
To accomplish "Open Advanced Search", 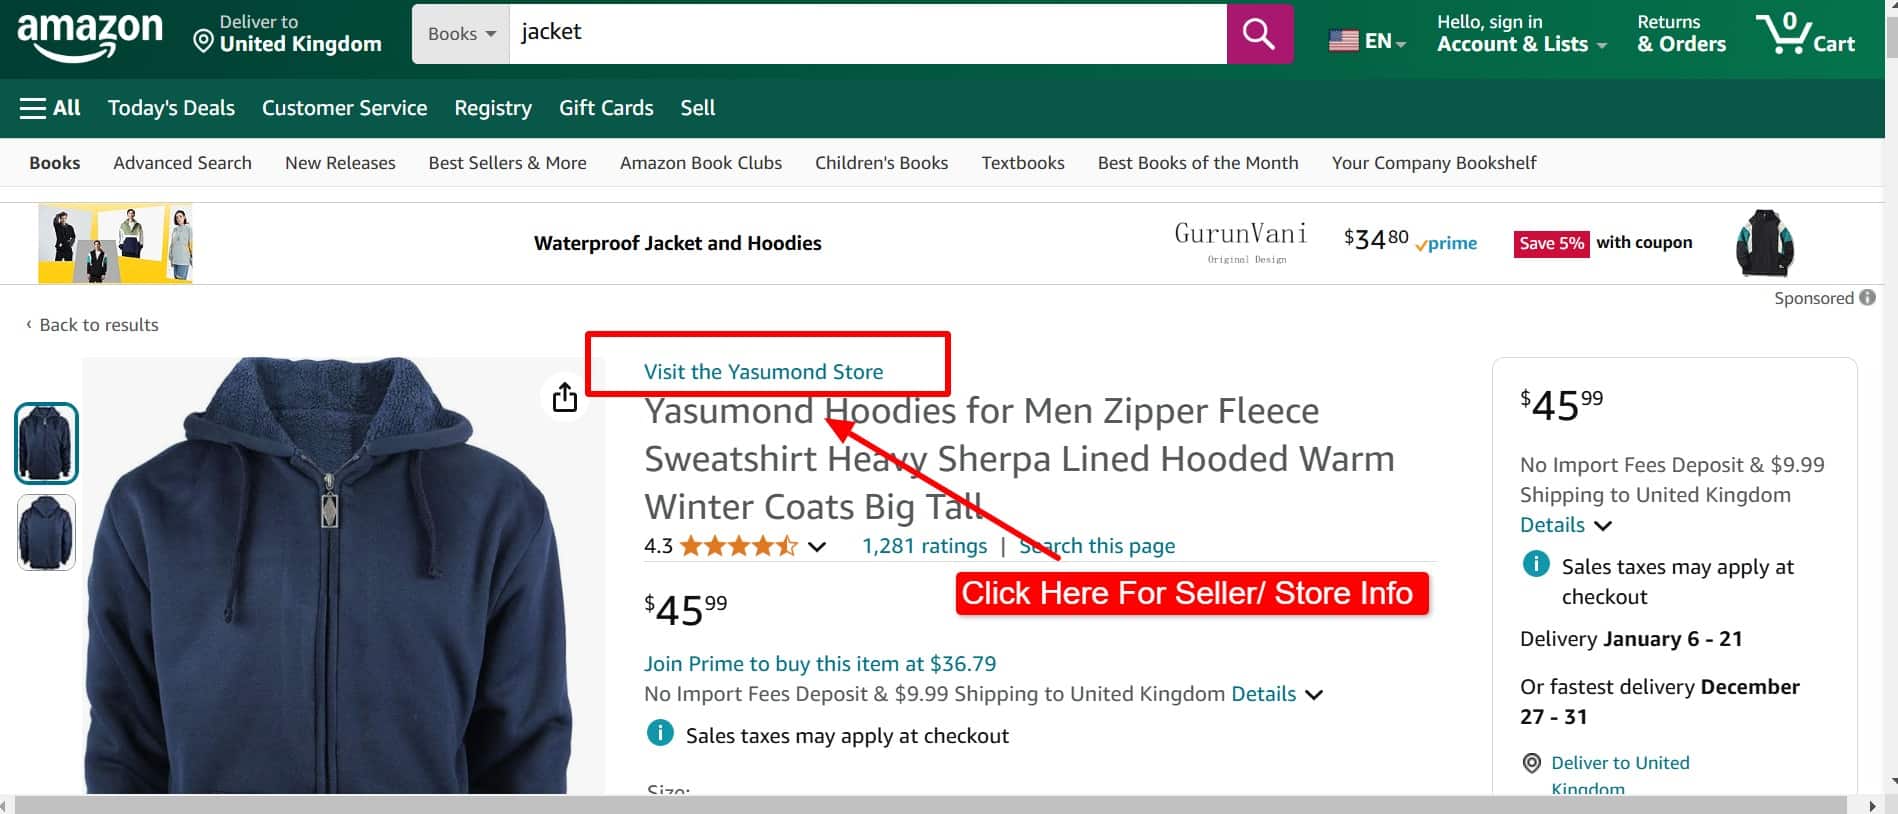I will tap(182, 163).
